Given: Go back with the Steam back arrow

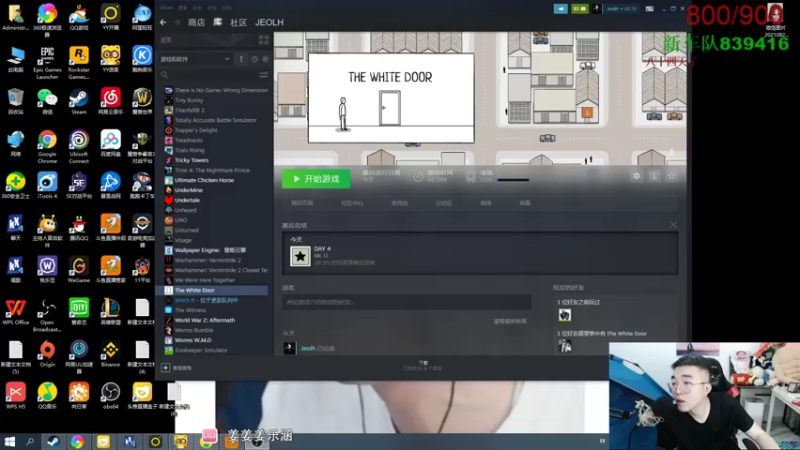Looking at the screenshot, I should [163, 22].
